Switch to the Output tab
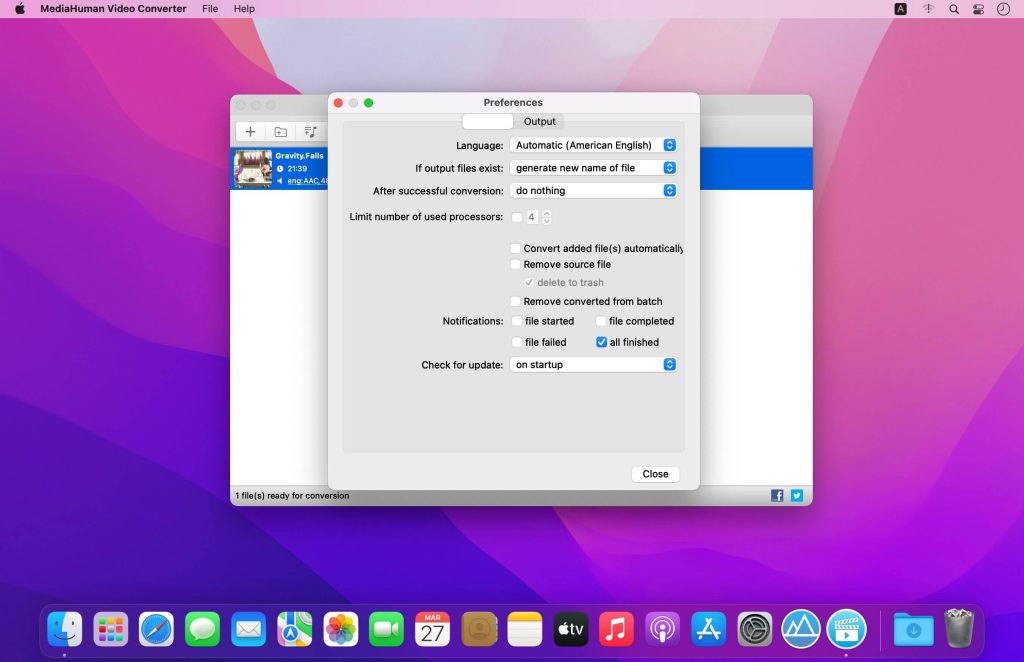 coord(539,121)
